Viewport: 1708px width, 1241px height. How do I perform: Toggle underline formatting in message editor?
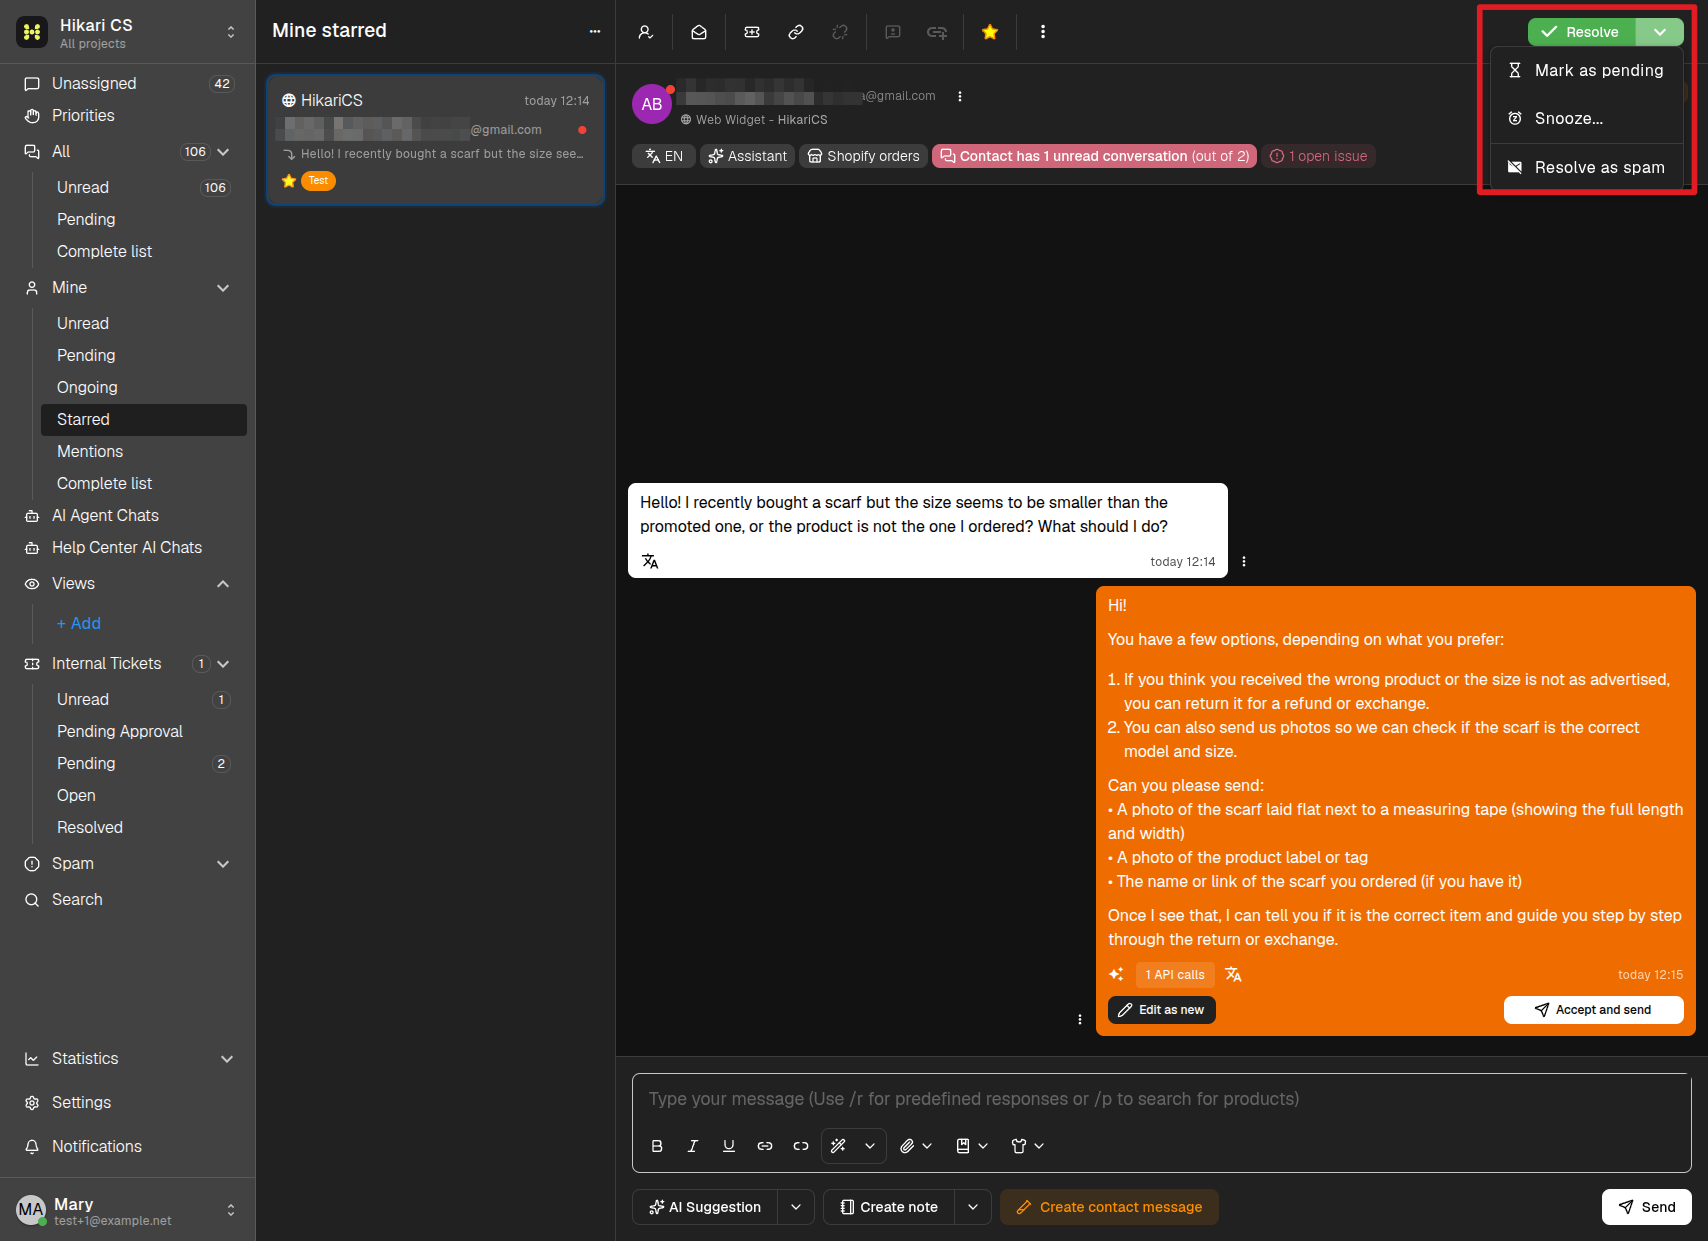coord(729,1146)
